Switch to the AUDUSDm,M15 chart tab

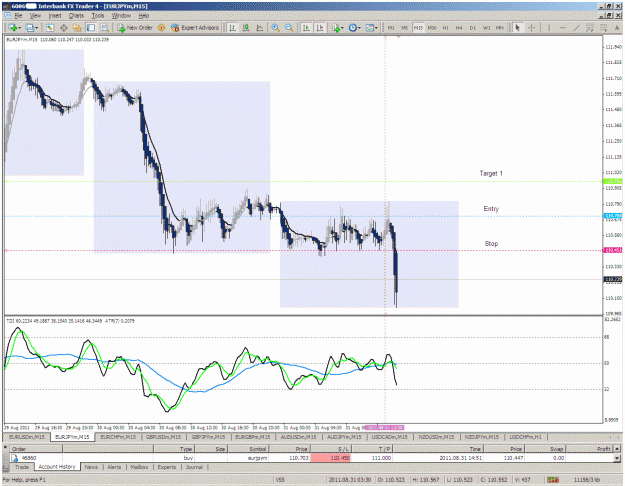(298, 437)
